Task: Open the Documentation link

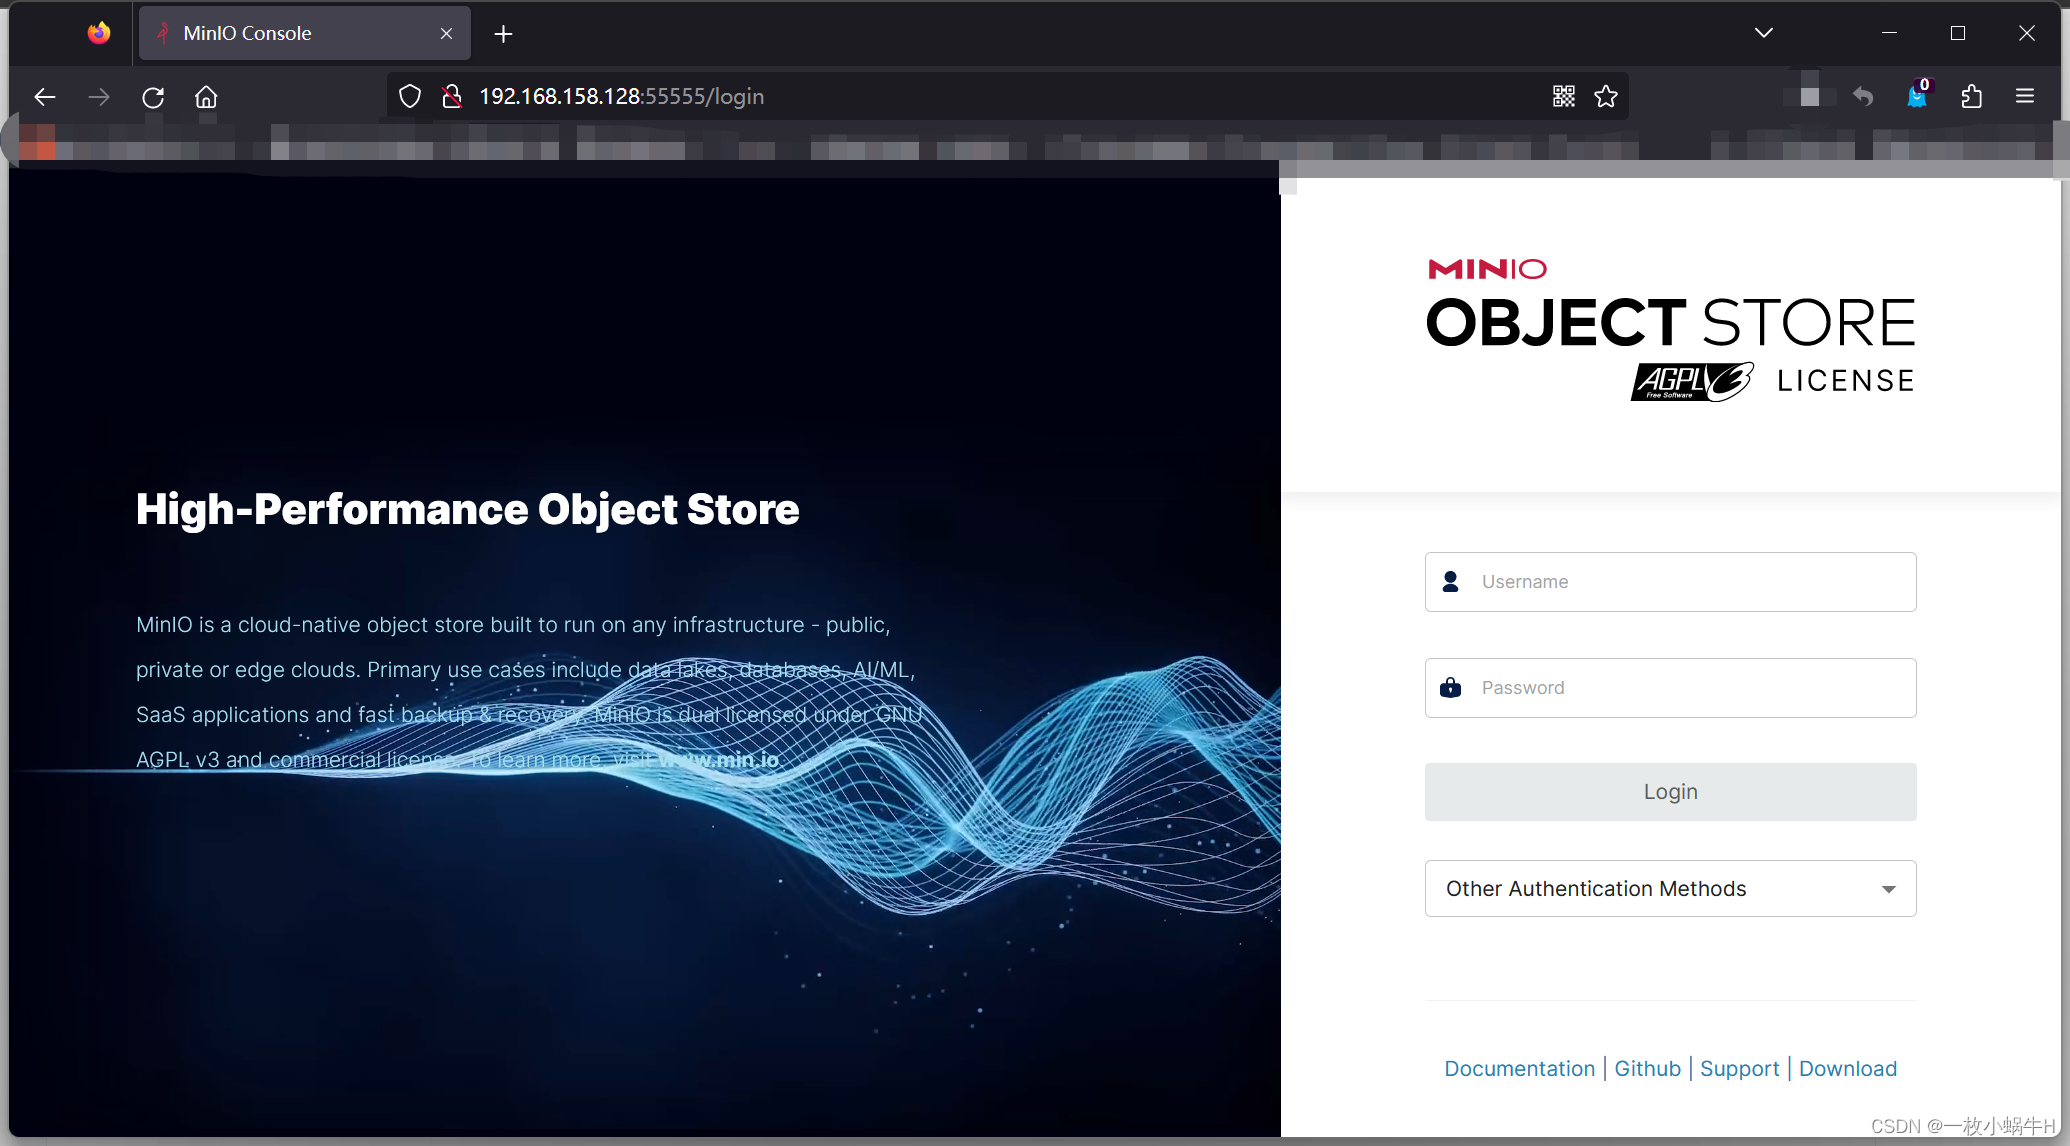Action: click(1519, 1068)
